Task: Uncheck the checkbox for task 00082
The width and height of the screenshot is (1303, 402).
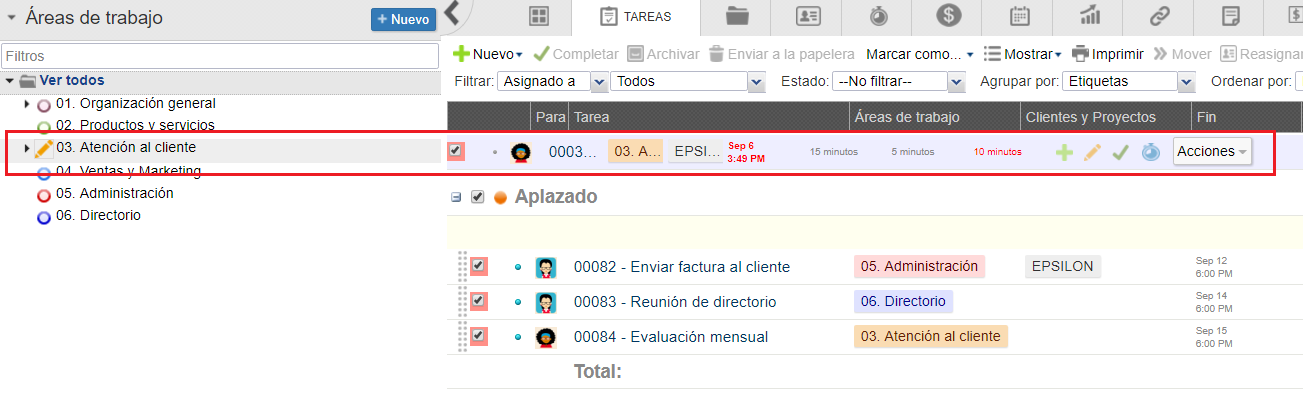Action: (x=479, y=266)
